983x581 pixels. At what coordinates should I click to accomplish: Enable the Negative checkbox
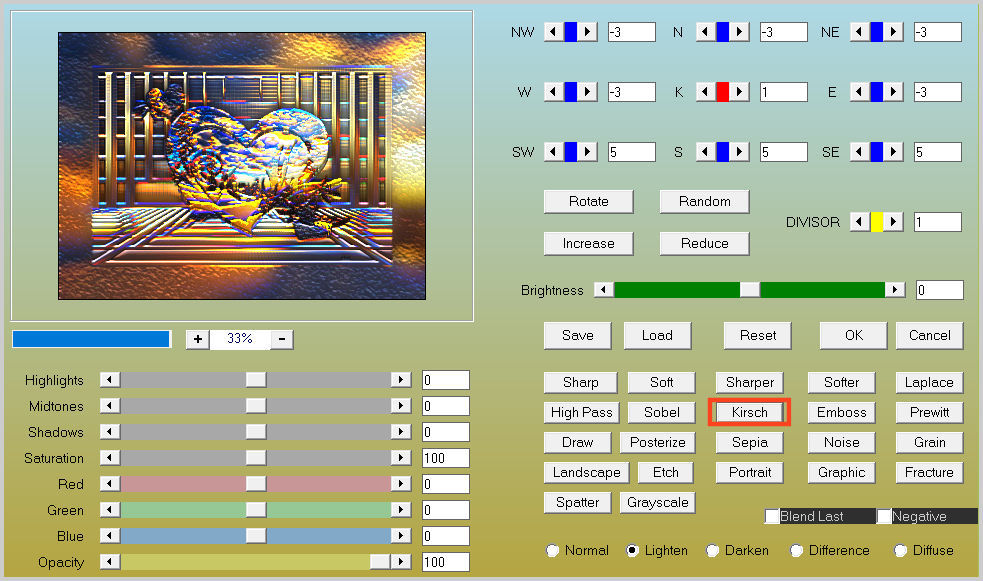884,516
